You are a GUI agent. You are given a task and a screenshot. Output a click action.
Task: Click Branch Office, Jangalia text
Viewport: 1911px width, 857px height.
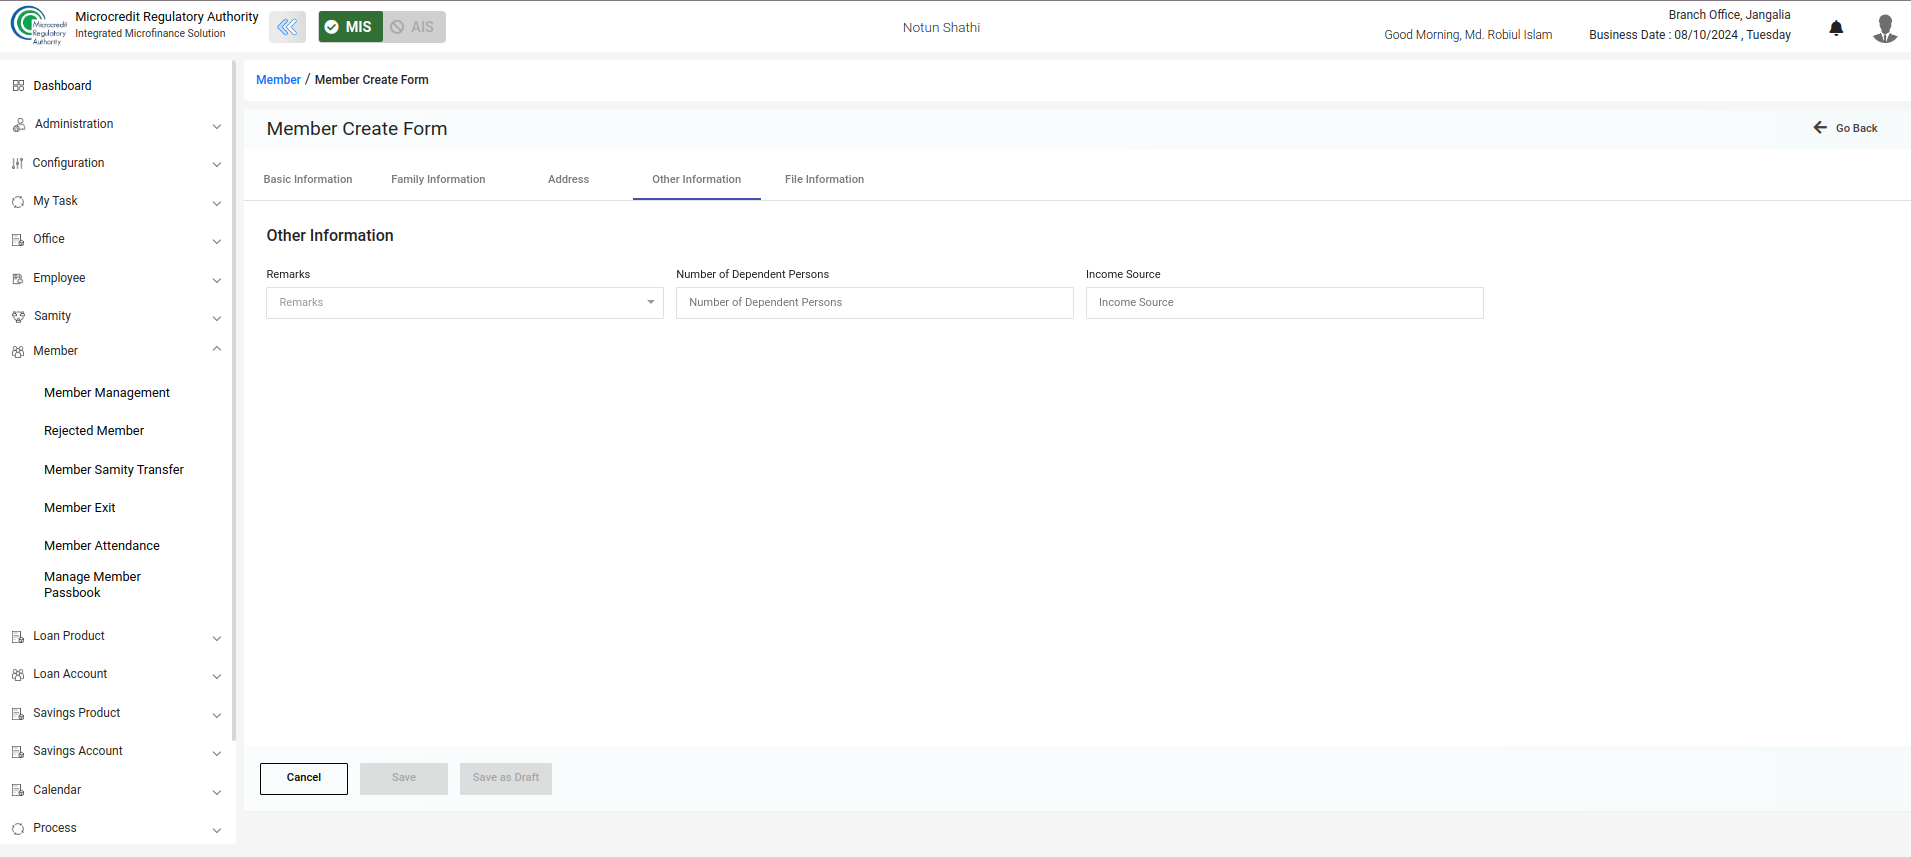(x=1729, y=15)
